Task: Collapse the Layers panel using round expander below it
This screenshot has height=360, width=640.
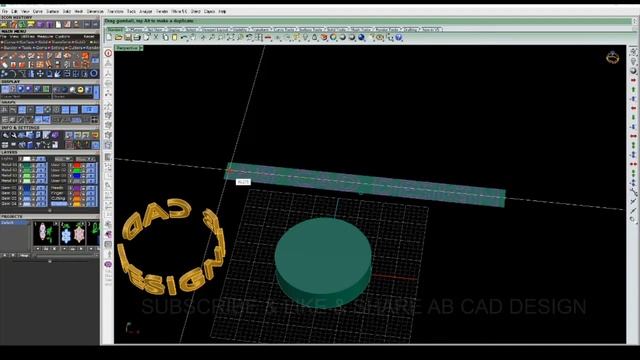Action: (50, 211)
